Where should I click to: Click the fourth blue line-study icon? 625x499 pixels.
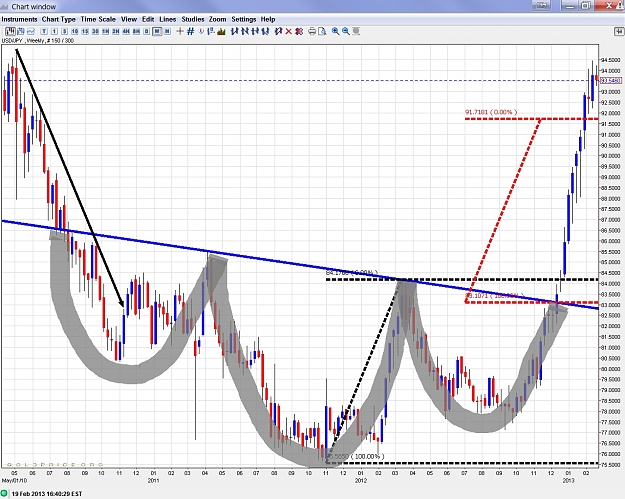(265, 31)
